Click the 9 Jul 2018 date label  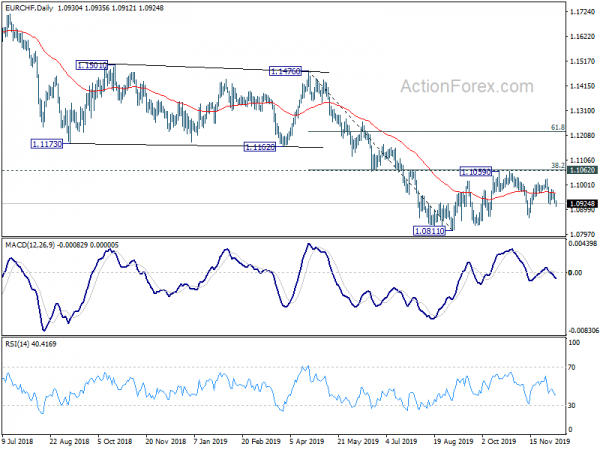18,441
